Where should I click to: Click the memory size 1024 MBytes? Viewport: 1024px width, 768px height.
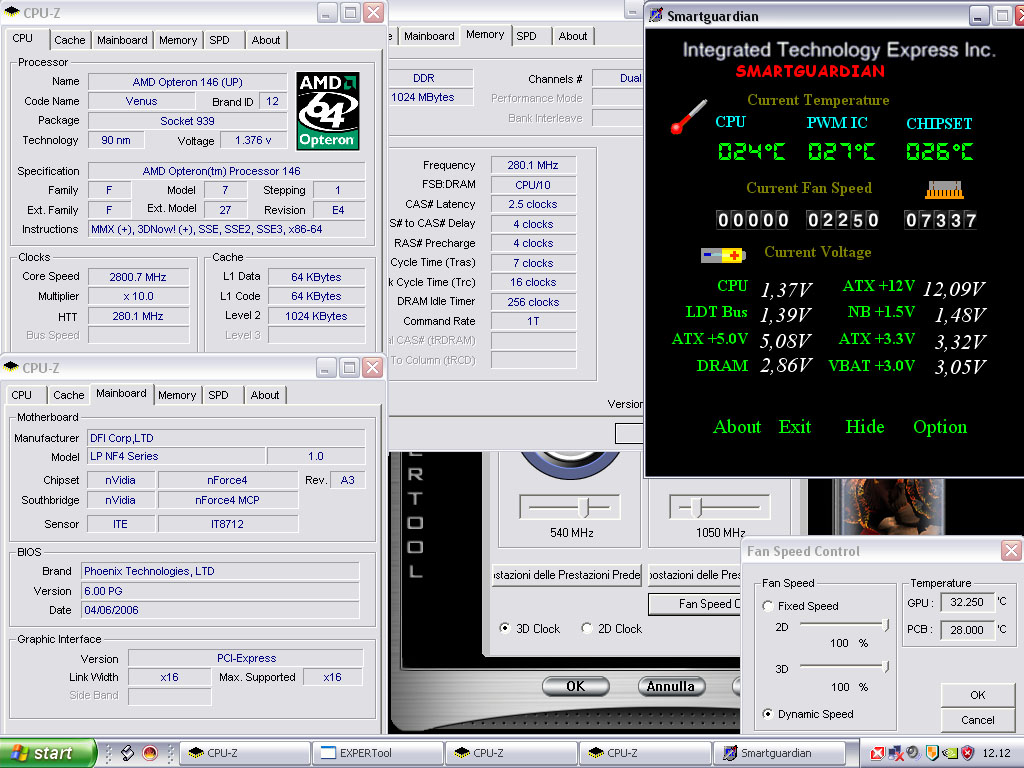tap(430, 97)
